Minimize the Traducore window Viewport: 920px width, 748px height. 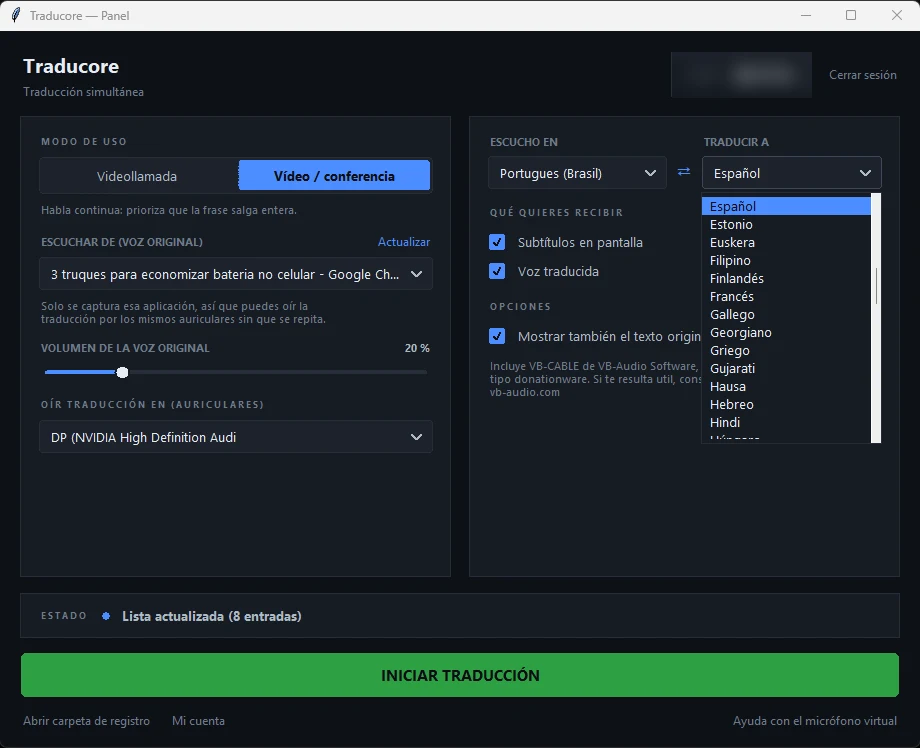pyautogui.click(x=806, y=15)
